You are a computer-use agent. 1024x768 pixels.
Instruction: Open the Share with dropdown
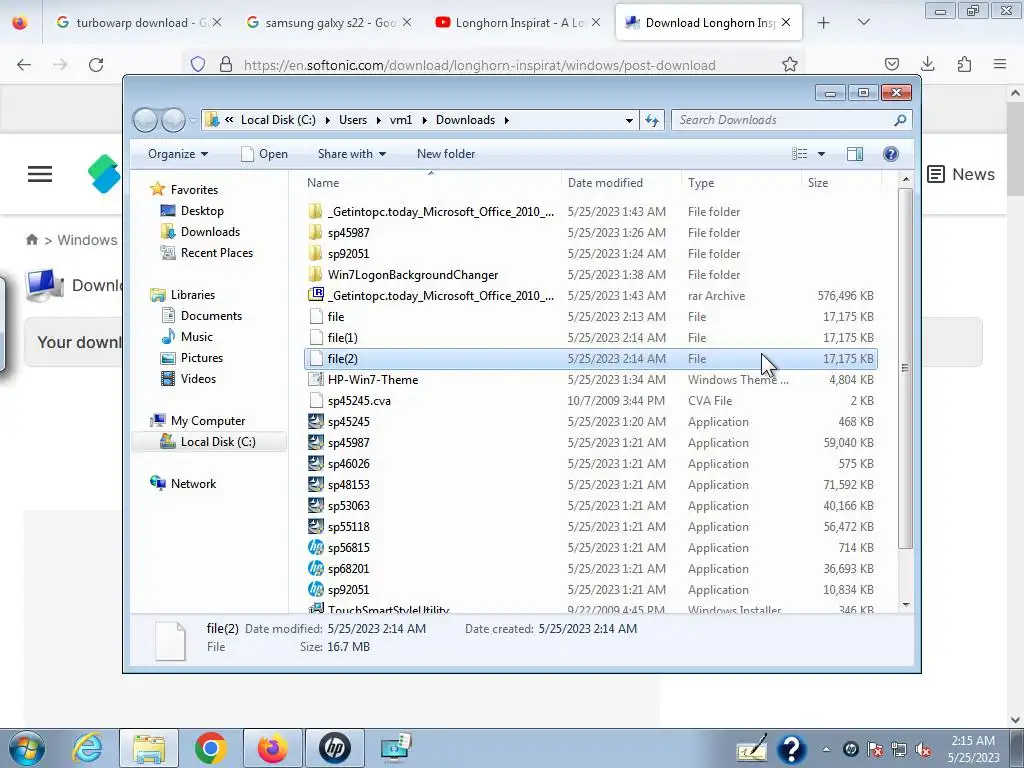point(351,154)
